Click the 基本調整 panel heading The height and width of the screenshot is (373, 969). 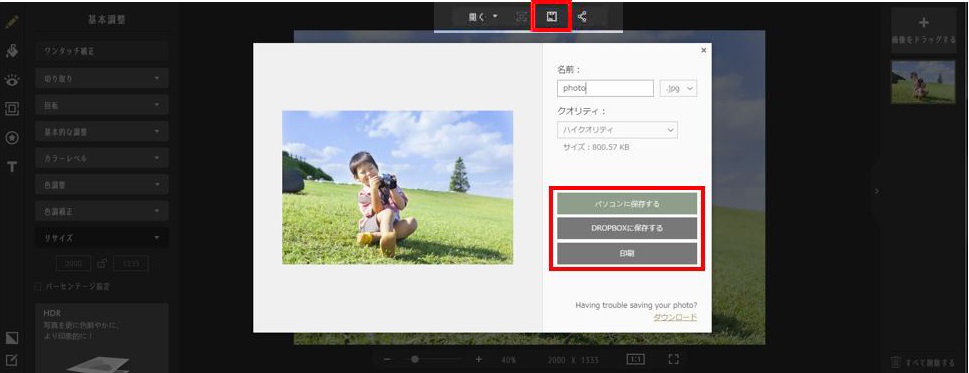pos(108,20)
